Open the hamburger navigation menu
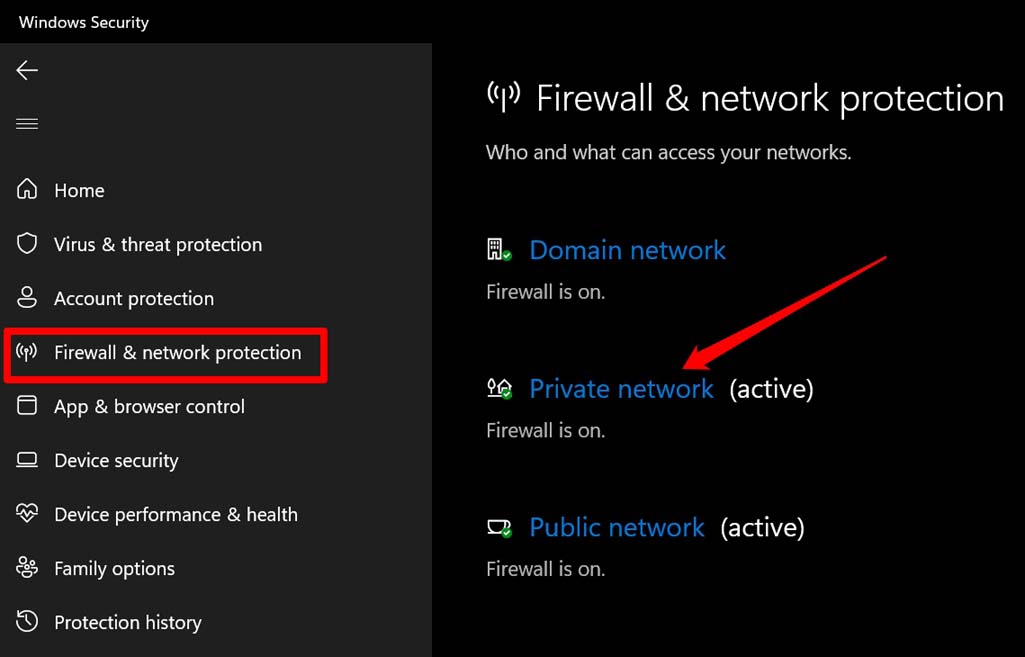This screenshot has width=1025, height=657. [26, 123]
